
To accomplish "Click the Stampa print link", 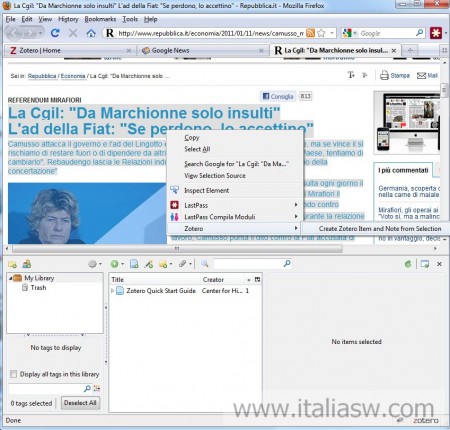I will 395,75.
